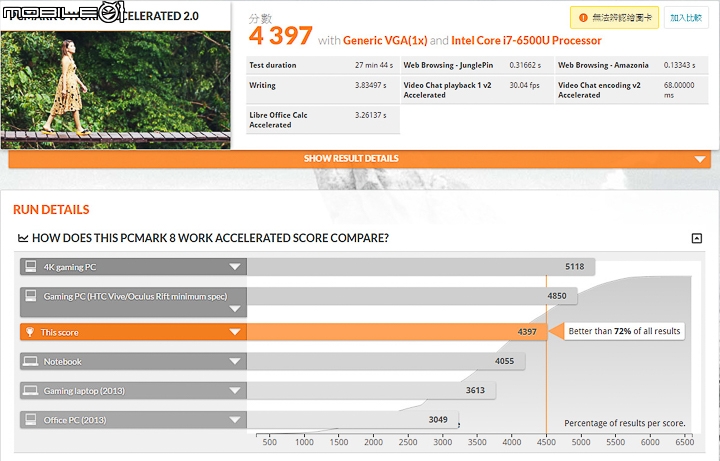
Task: Click the orange warning exclamation icon
Action: [583, 17]
